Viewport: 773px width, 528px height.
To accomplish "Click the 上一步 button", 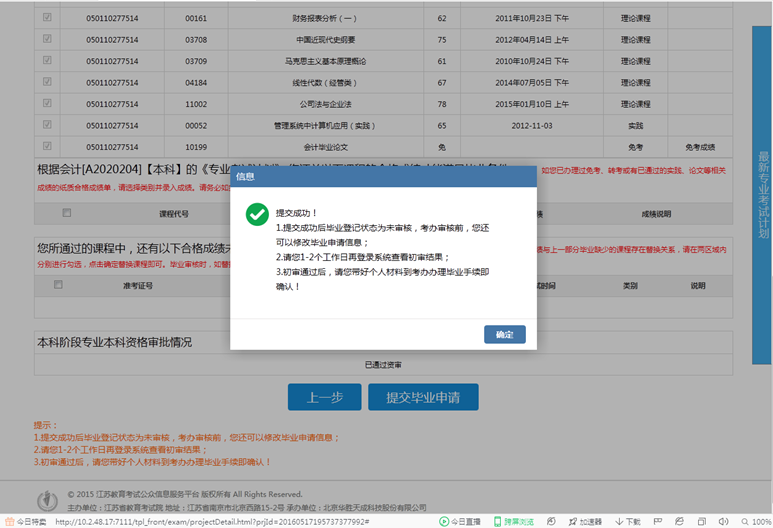I will click(x=324, y=397).
